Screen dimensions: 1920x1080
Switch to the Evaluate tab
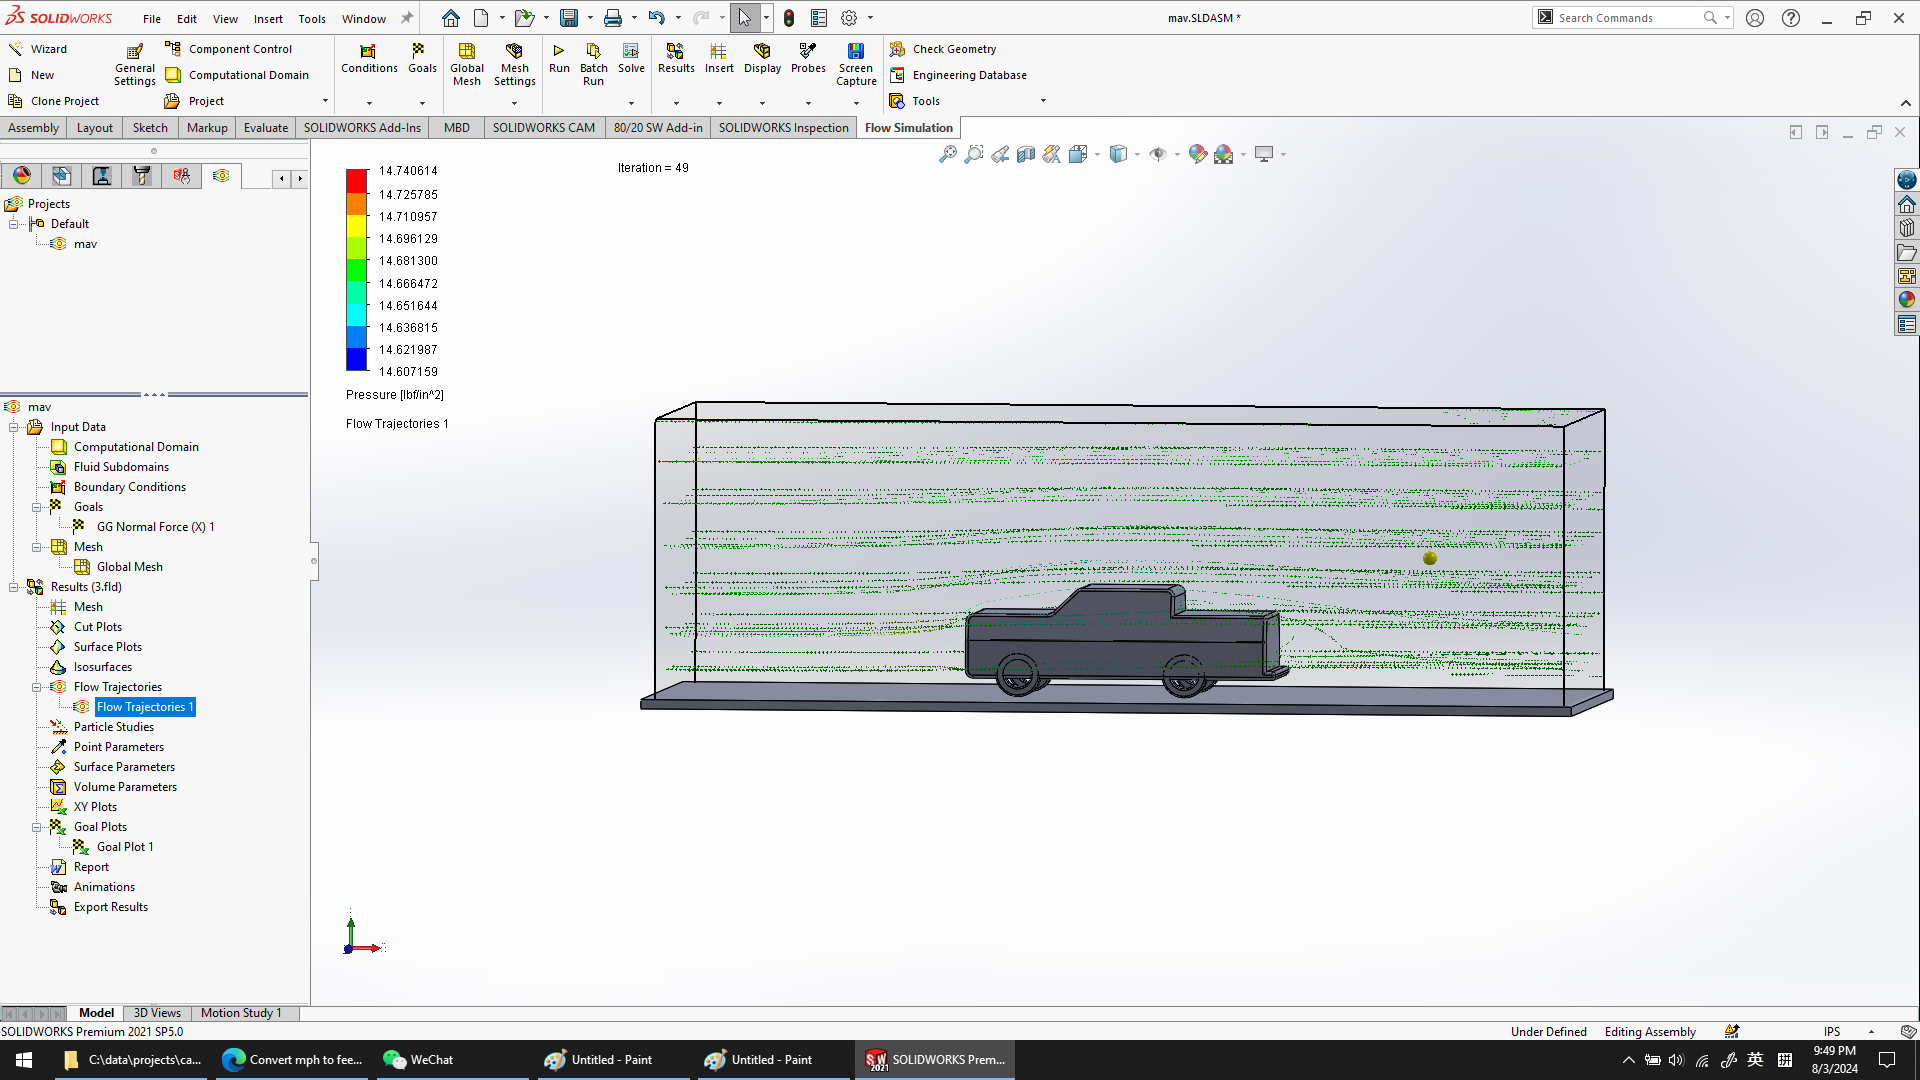265,128
